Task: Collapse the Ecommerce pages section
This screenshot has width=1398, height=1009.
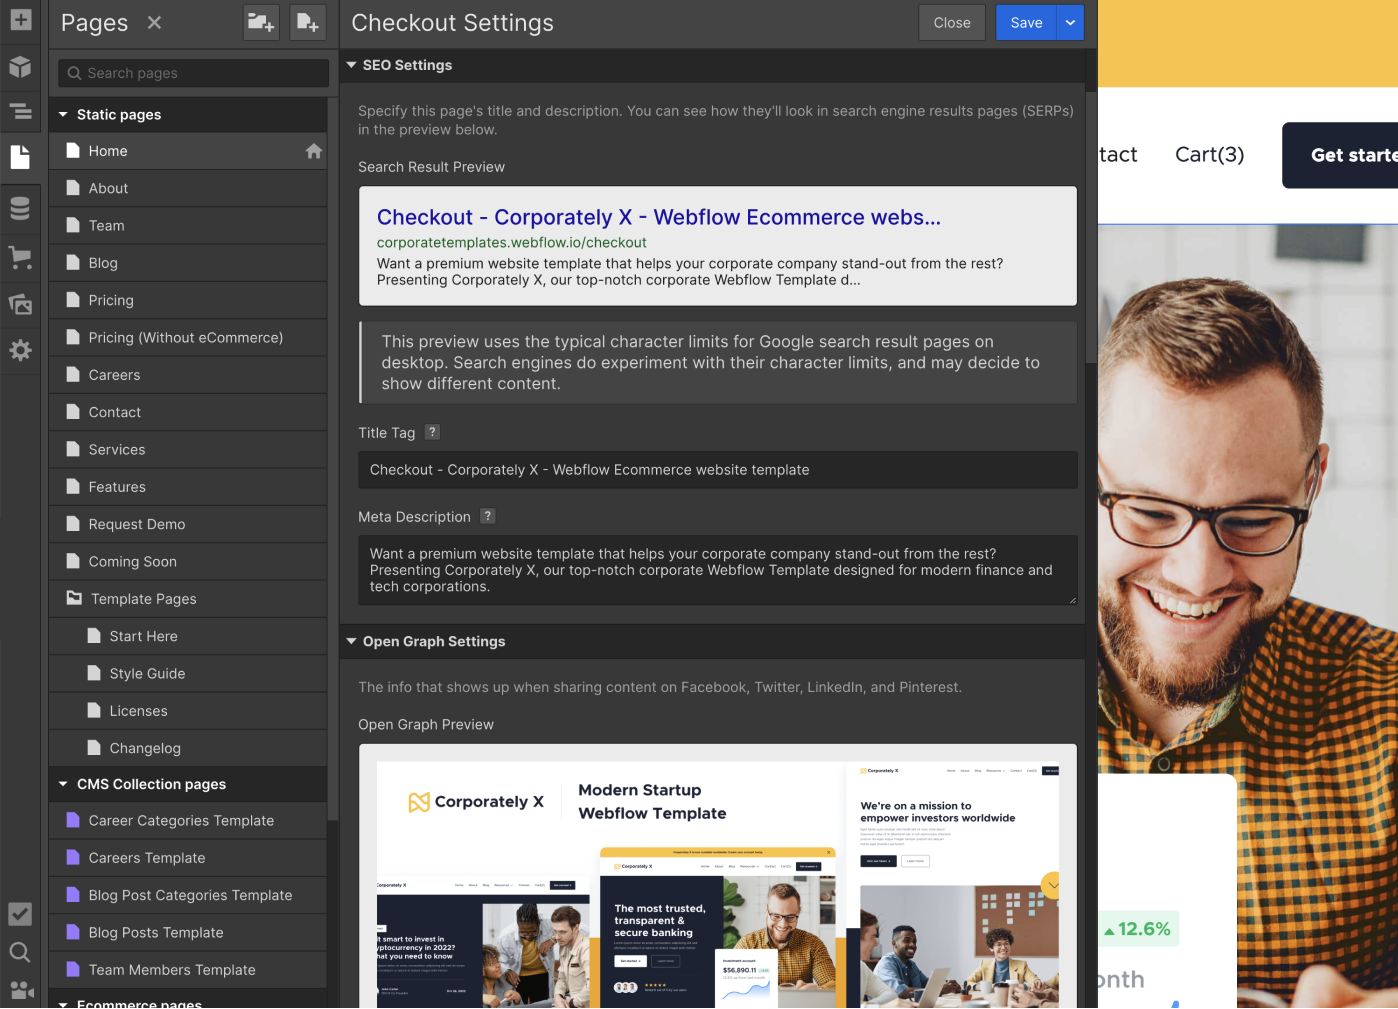Action: 63,1003
